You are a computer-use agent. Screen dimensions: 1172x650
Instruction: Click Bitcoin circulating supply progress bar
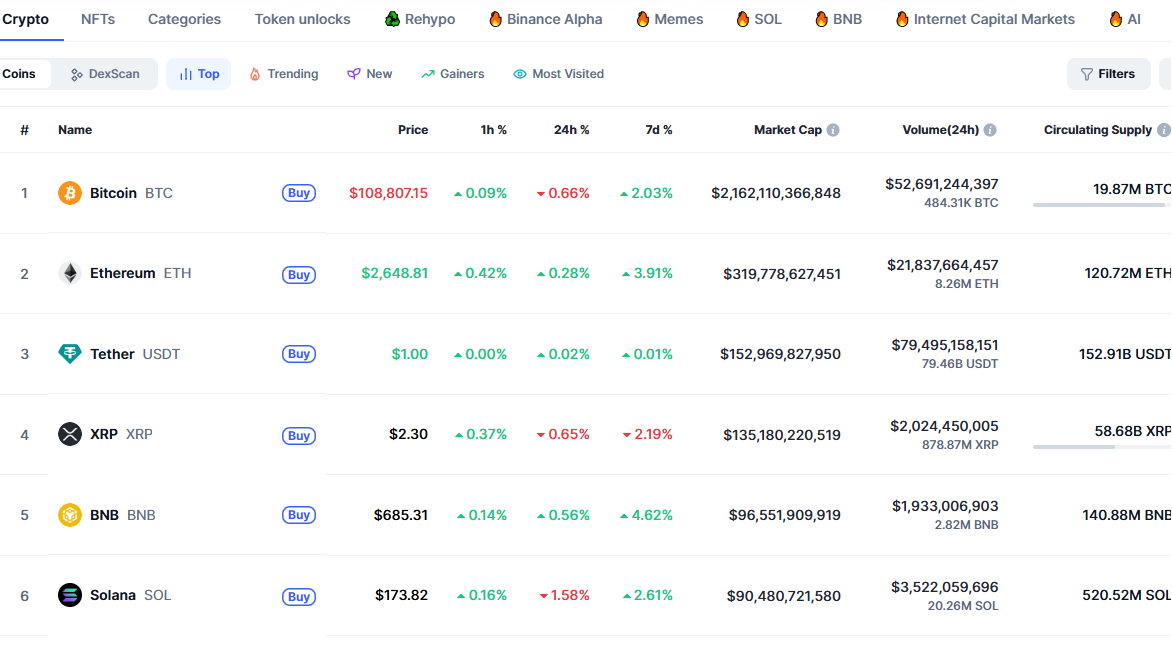[1102, 205]
